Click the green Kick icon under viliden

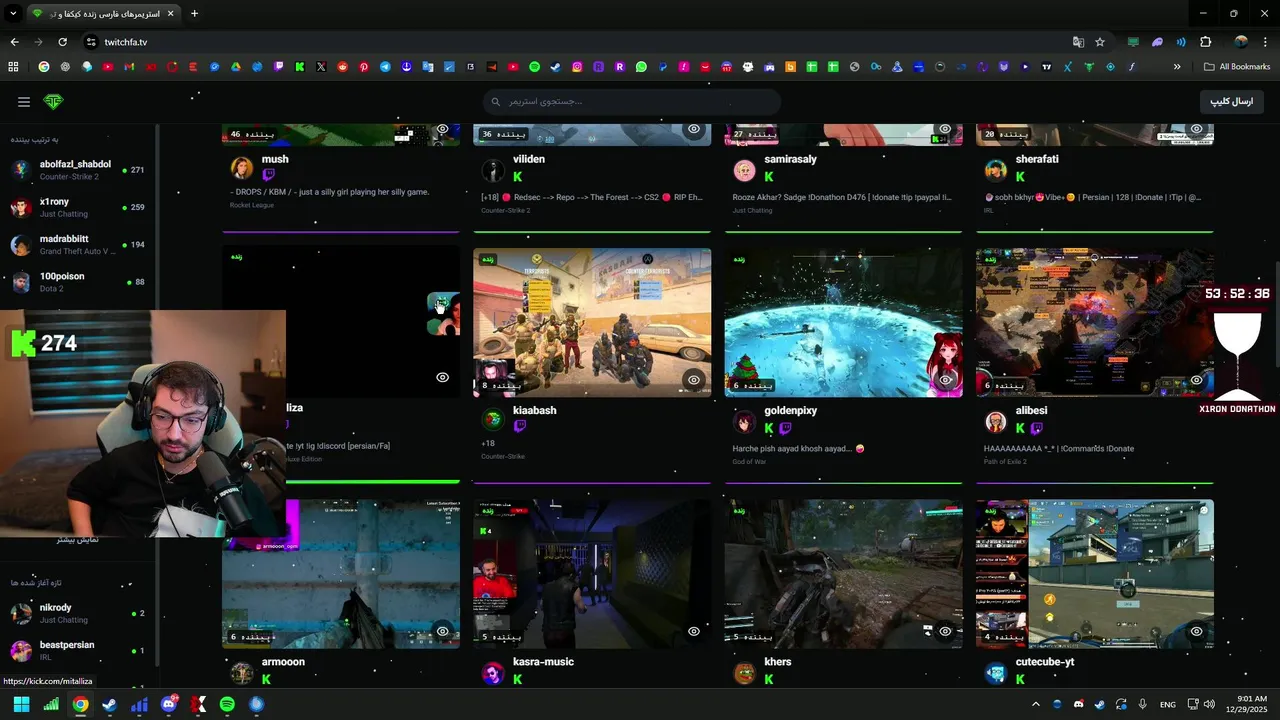tap(518, 176)
